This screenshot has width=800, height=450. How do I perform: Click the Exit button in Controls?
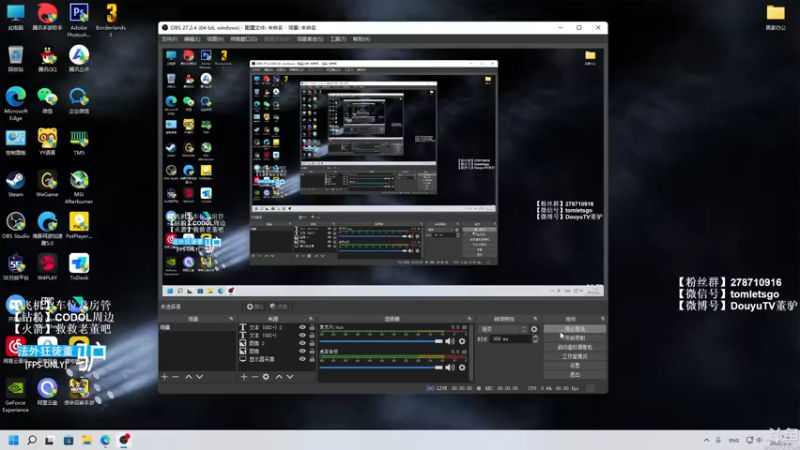point(575,374)
